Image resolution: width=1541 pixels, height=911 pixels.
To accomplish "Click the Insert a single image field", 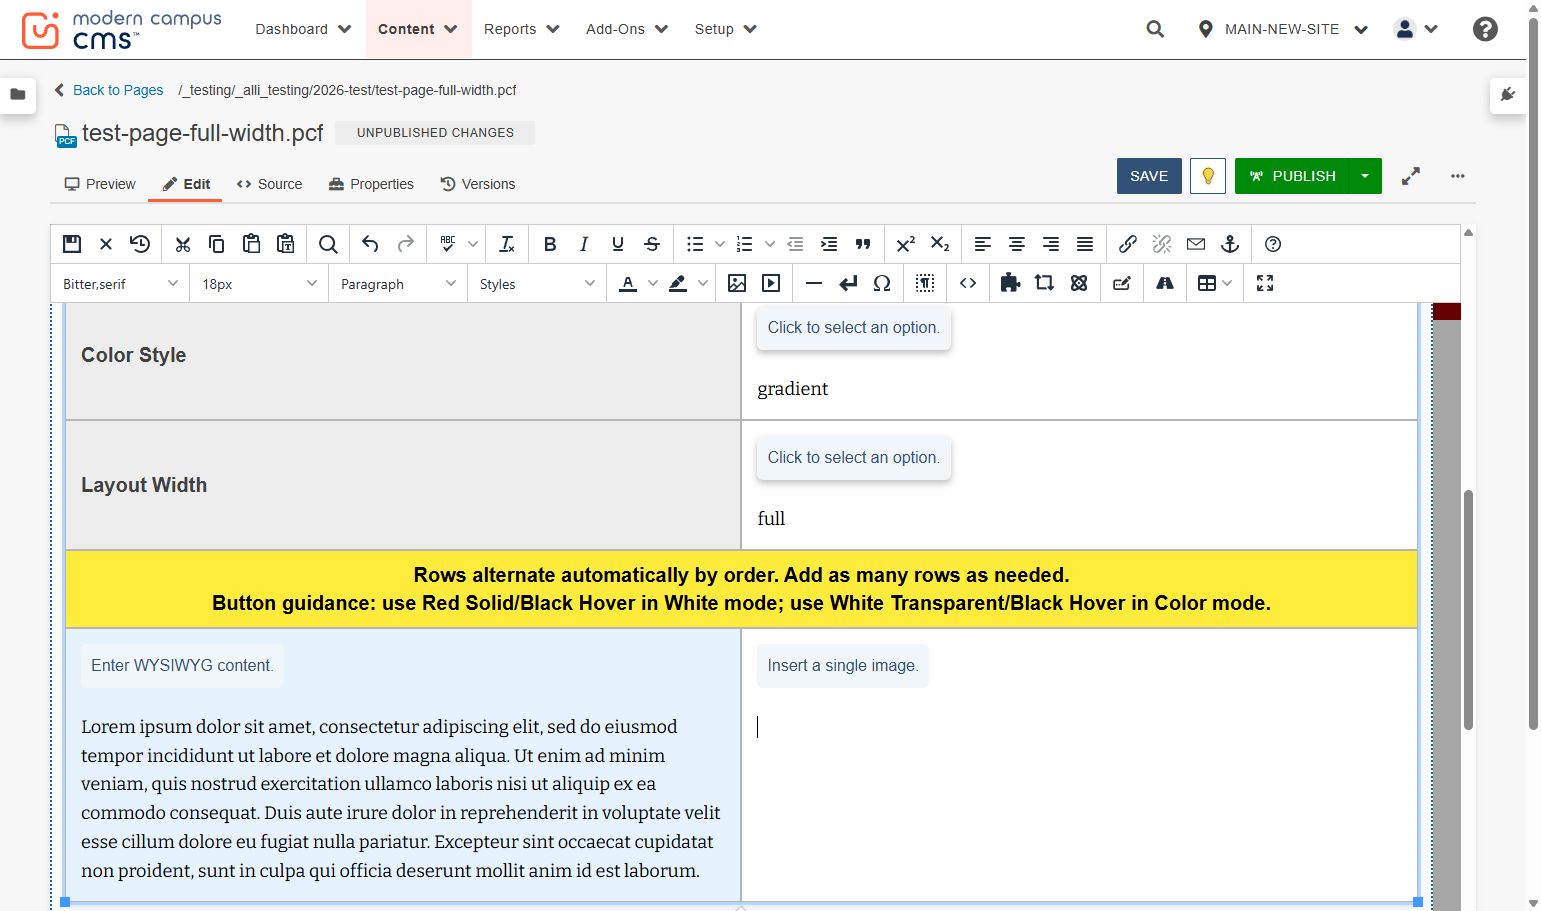I will tap(843, 666).
